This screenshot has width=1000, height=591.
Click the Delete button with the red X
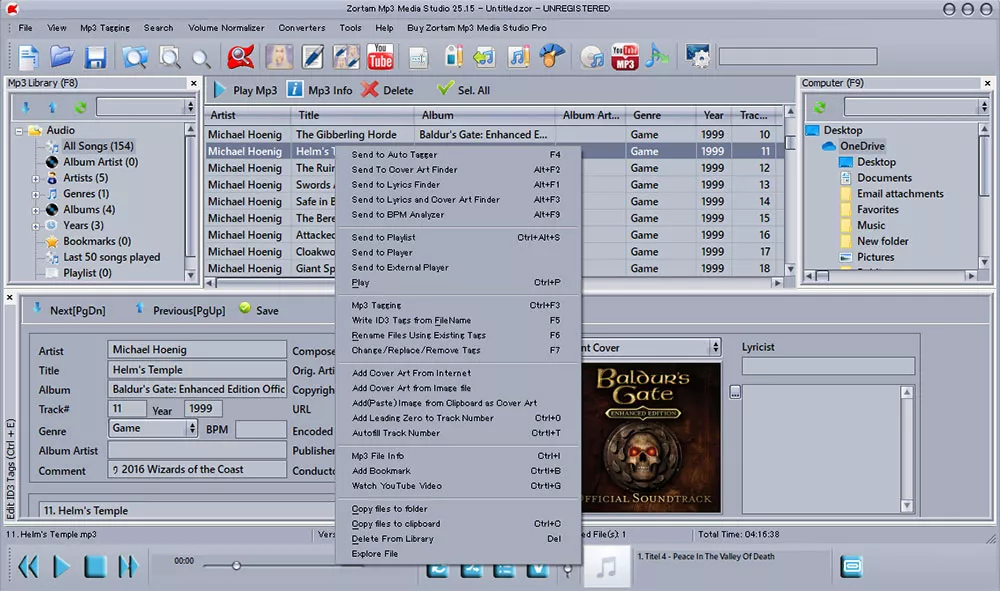coord(388,90)
